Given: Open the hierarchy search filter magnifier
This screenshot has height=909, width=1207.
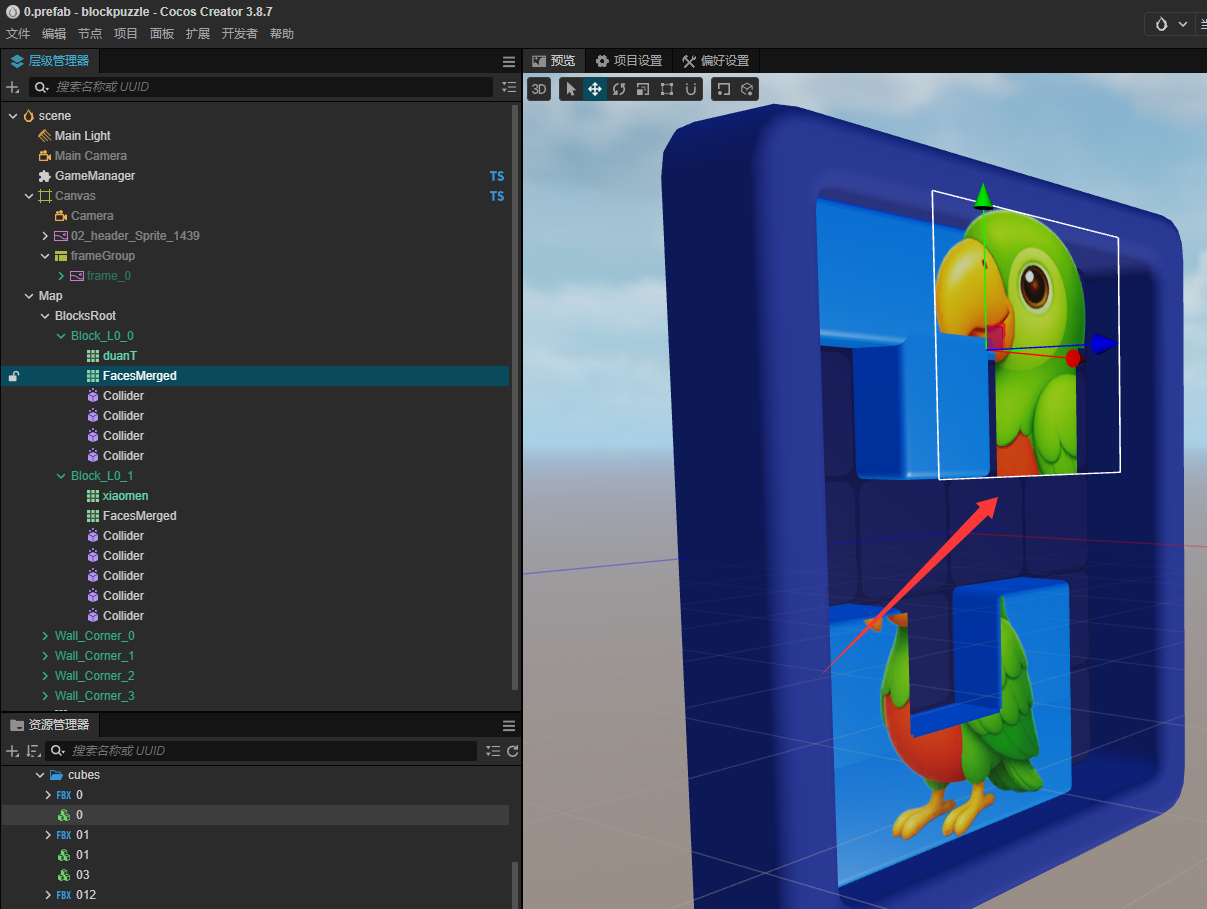Looking at the screenshot, I should click(42, 87).
